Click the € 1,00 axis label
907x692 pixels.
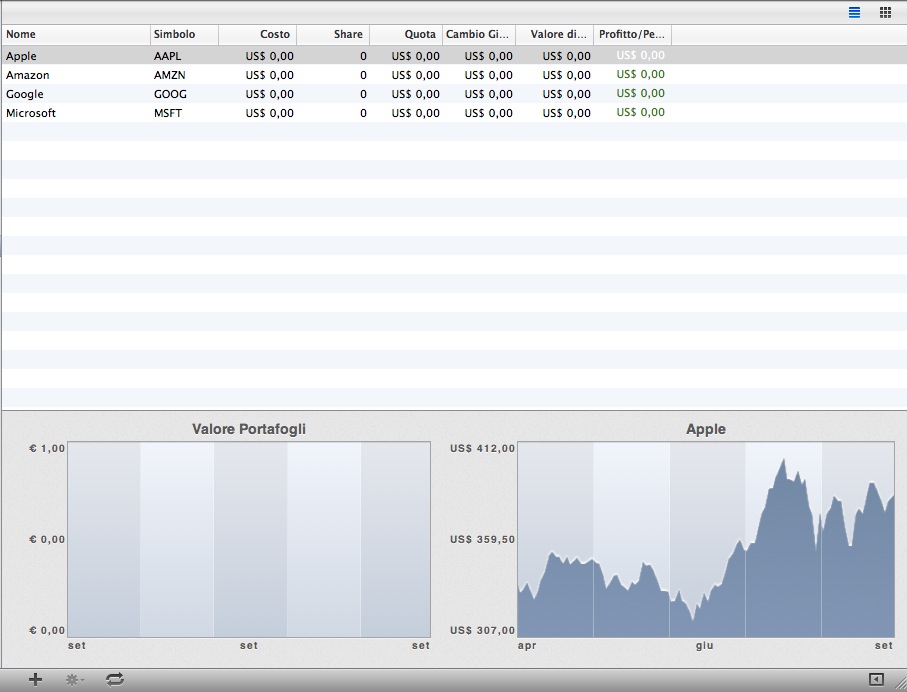pyautogui.click(x=47, y=448)
